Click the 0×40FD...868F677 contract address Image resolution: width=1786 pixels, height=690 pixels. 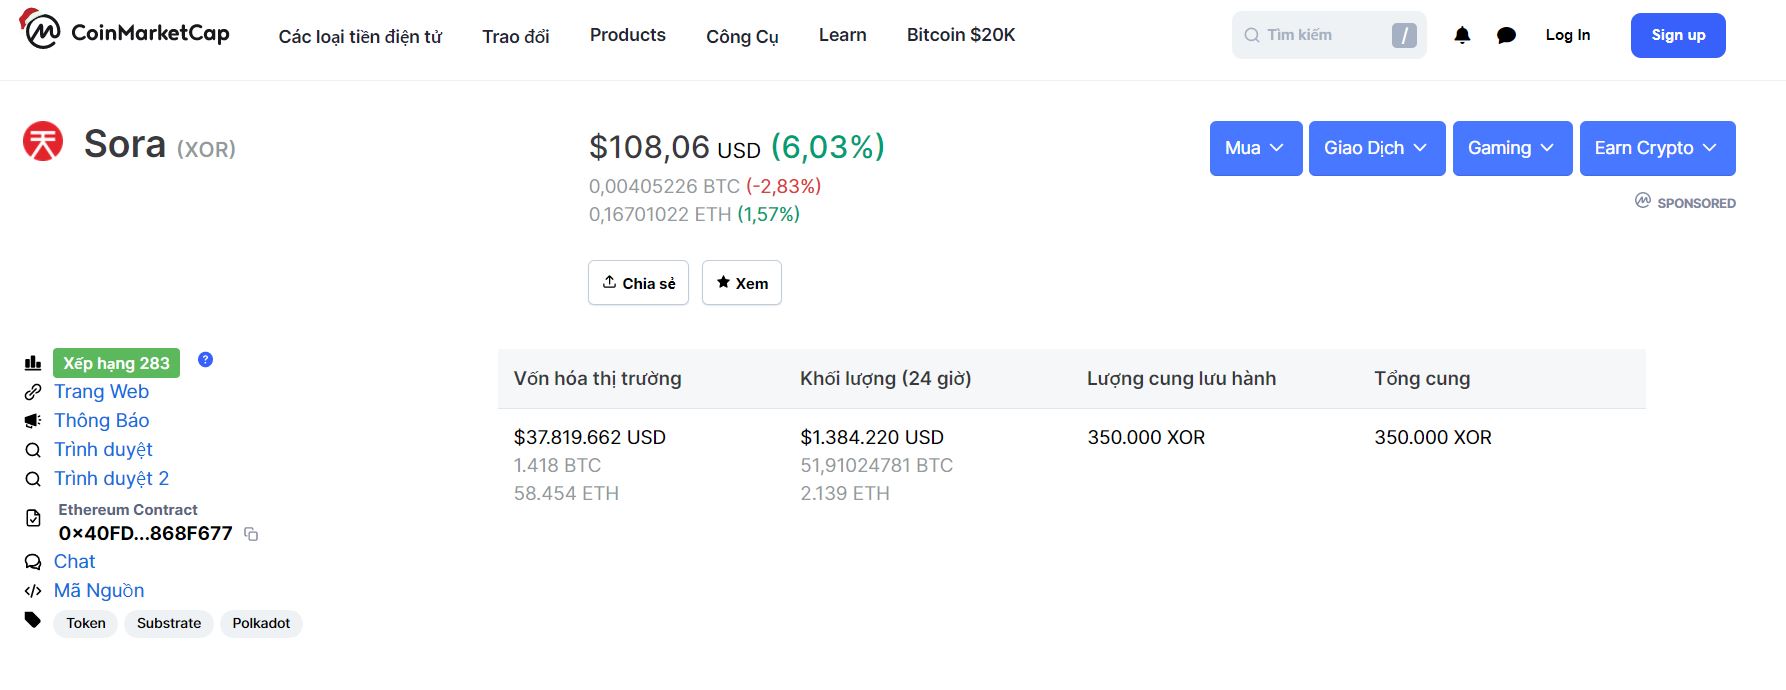[x=145, y=534]
